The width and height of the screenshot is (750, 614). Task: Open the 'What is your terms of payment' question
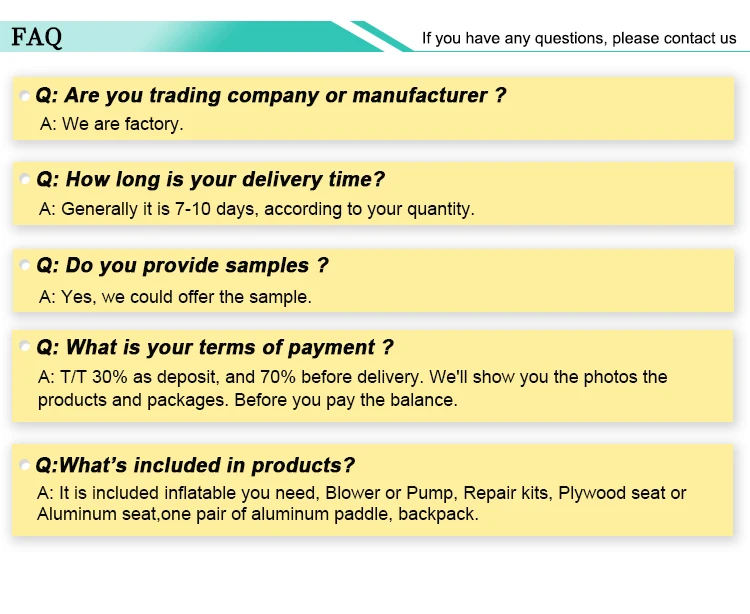tap(215, 347)
